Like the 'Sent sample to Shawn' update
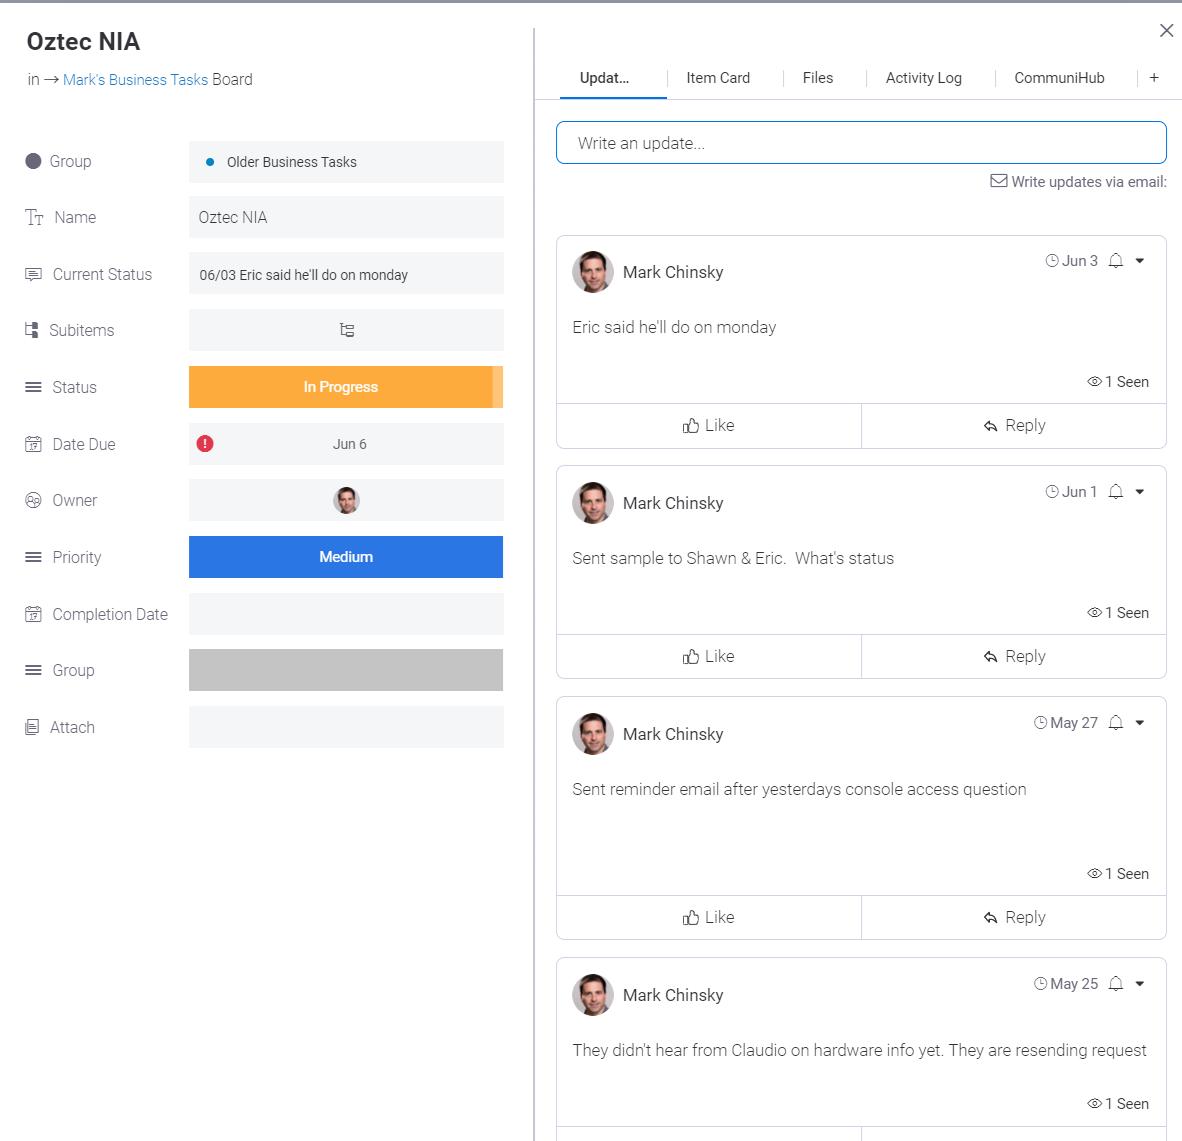The image size is (1182, 1141). click(x=709, y=656)
